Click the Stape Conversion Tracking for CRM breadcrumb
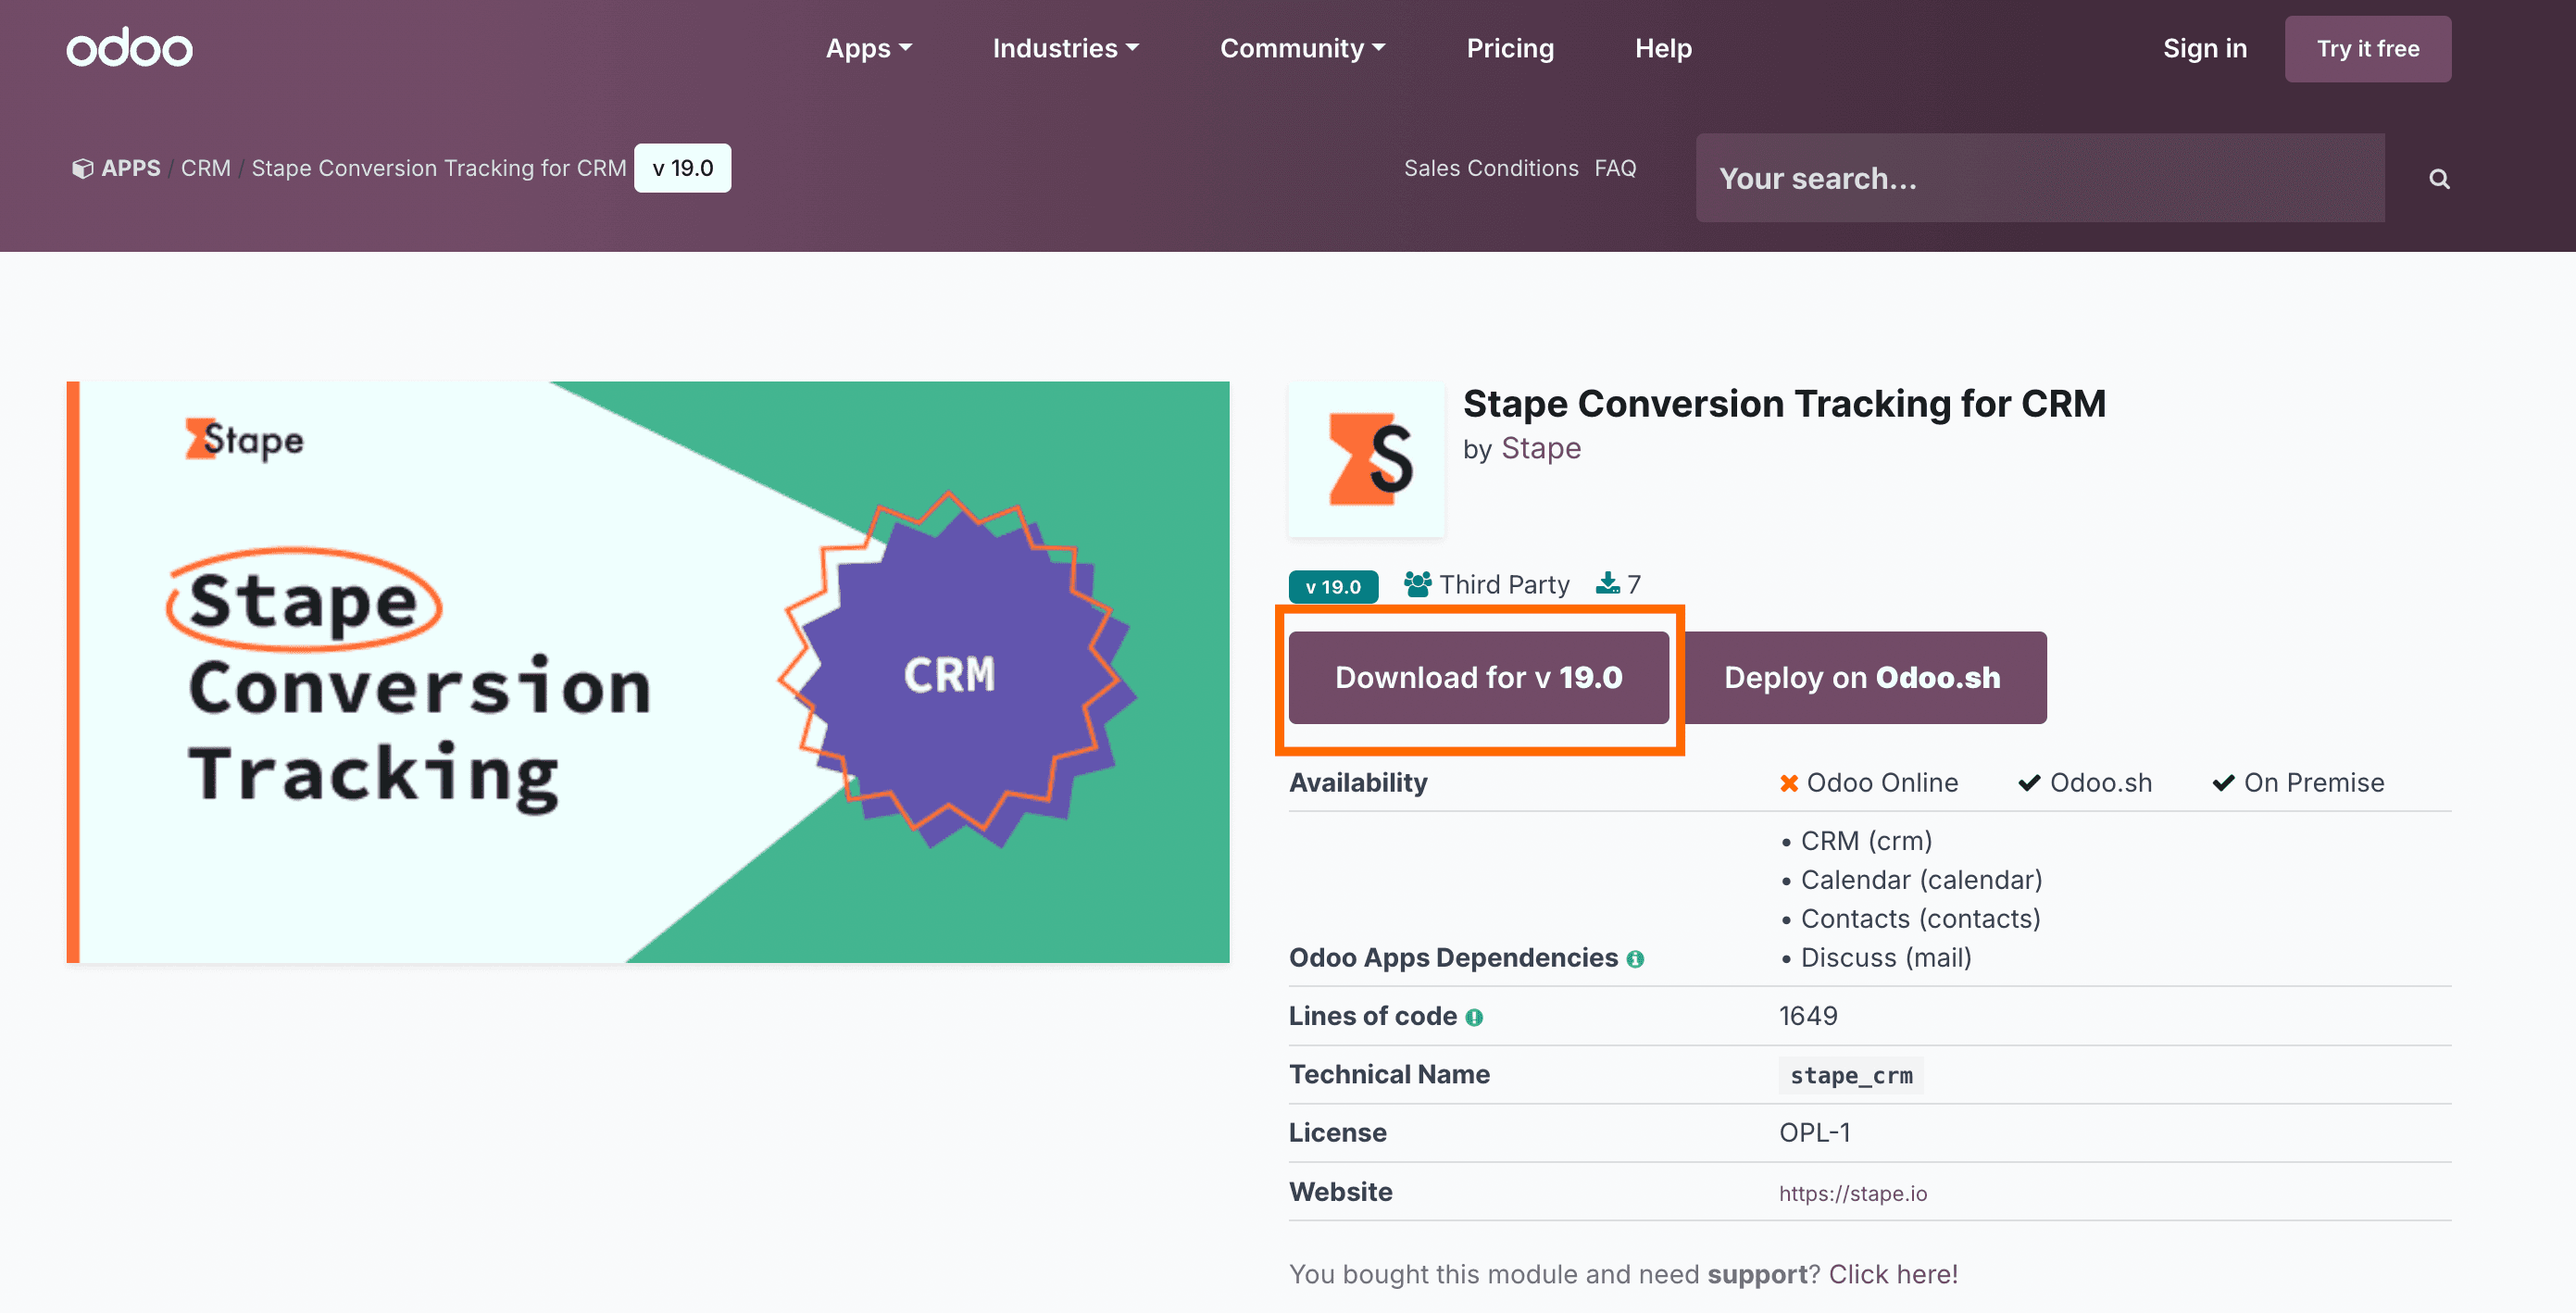Image resolution: width=2576 pixels, height=1313 pixels. 439,168
